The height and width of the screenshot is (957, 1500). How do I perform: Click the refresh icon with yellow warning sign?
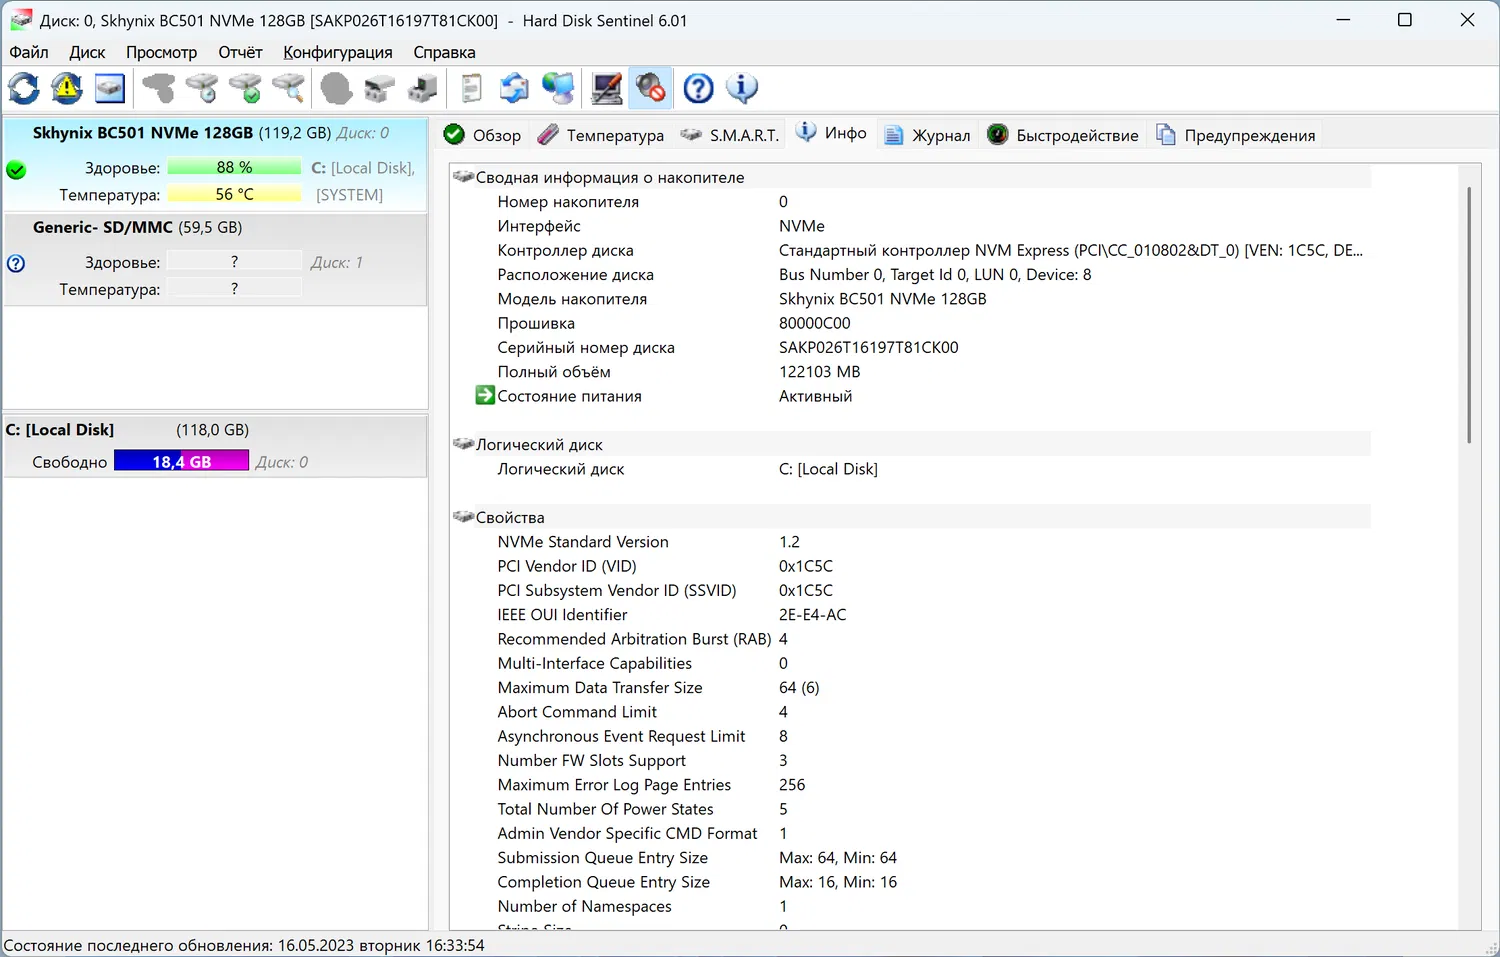[67, 89]
